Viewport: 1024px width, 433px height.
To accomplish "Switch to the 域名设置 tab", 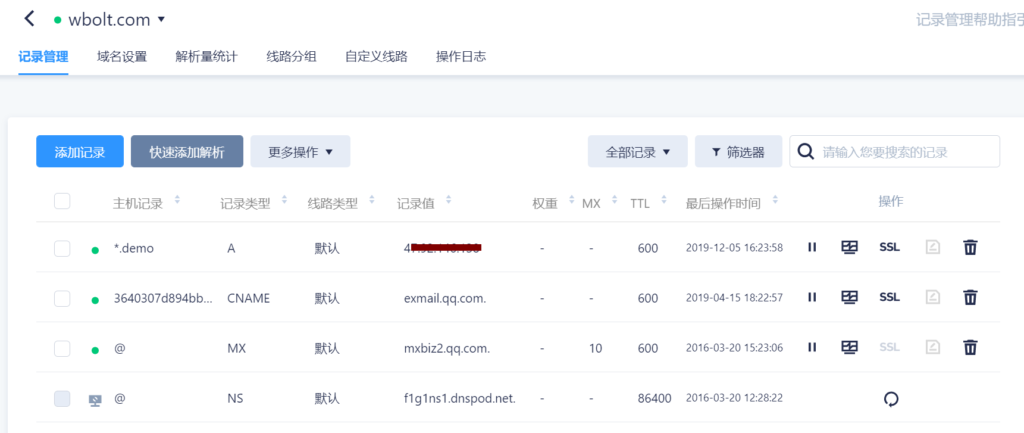I will [122, 57].
